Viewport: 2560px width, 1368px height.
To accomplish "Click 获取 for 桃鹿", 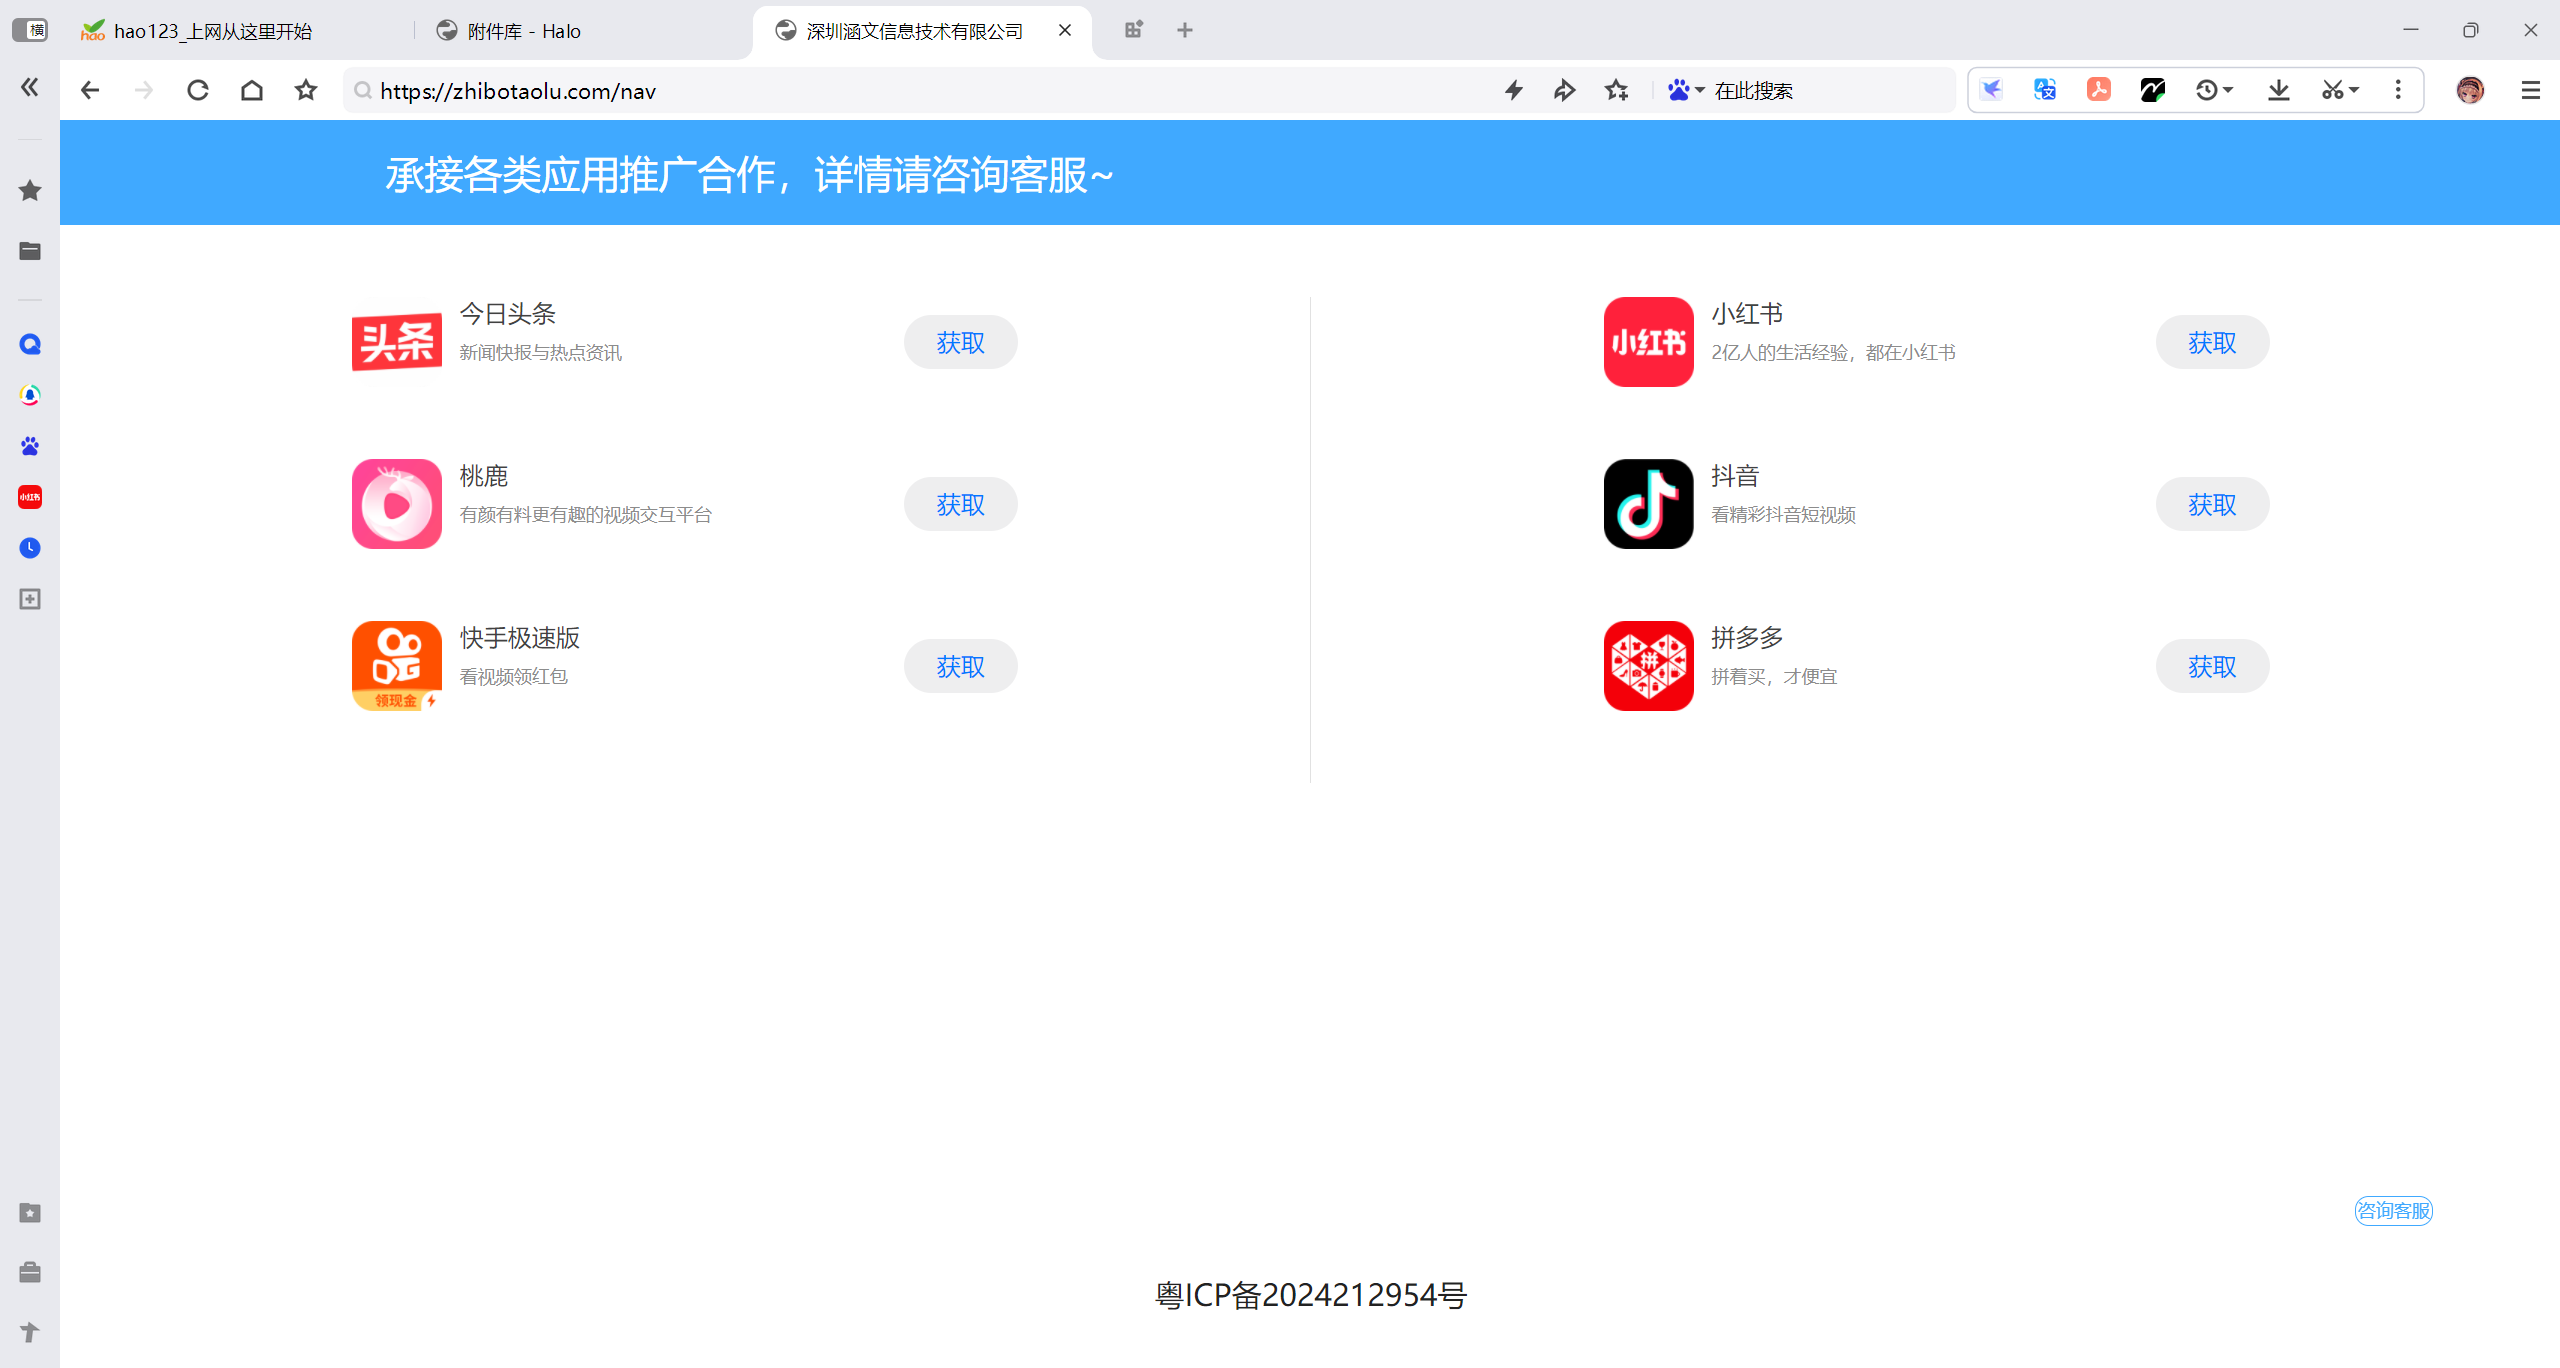I will pos(960,504).
